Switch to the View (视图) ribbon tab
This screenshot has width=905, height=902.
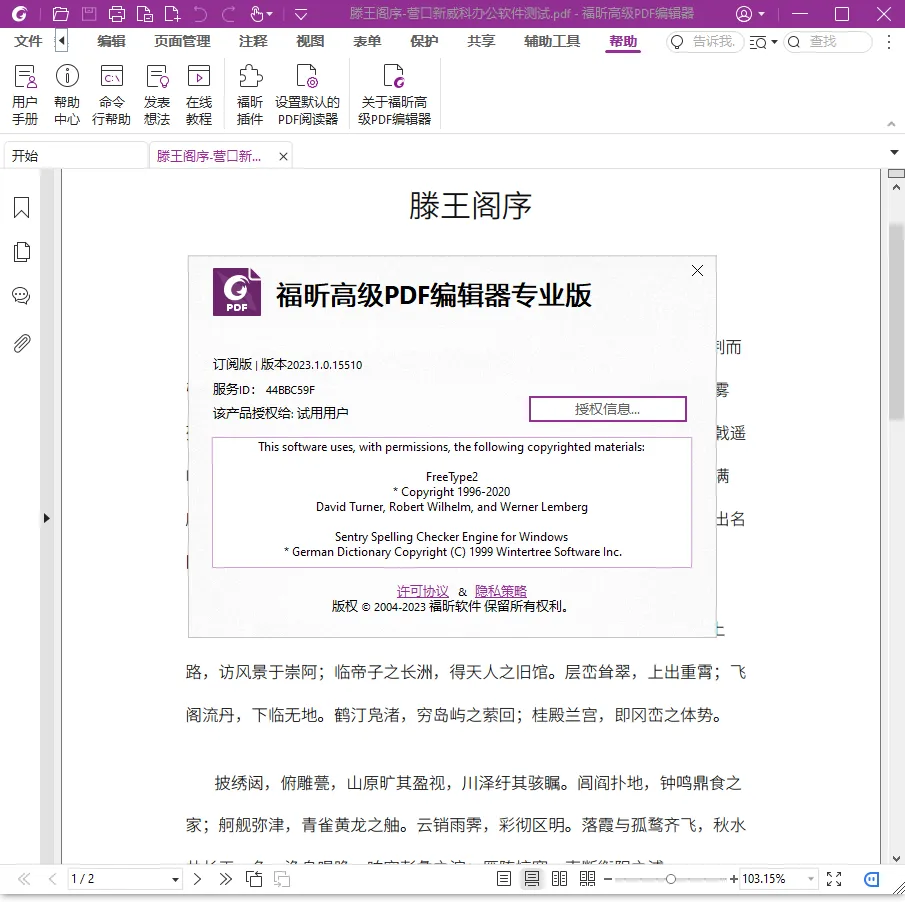tap(310, 41)
